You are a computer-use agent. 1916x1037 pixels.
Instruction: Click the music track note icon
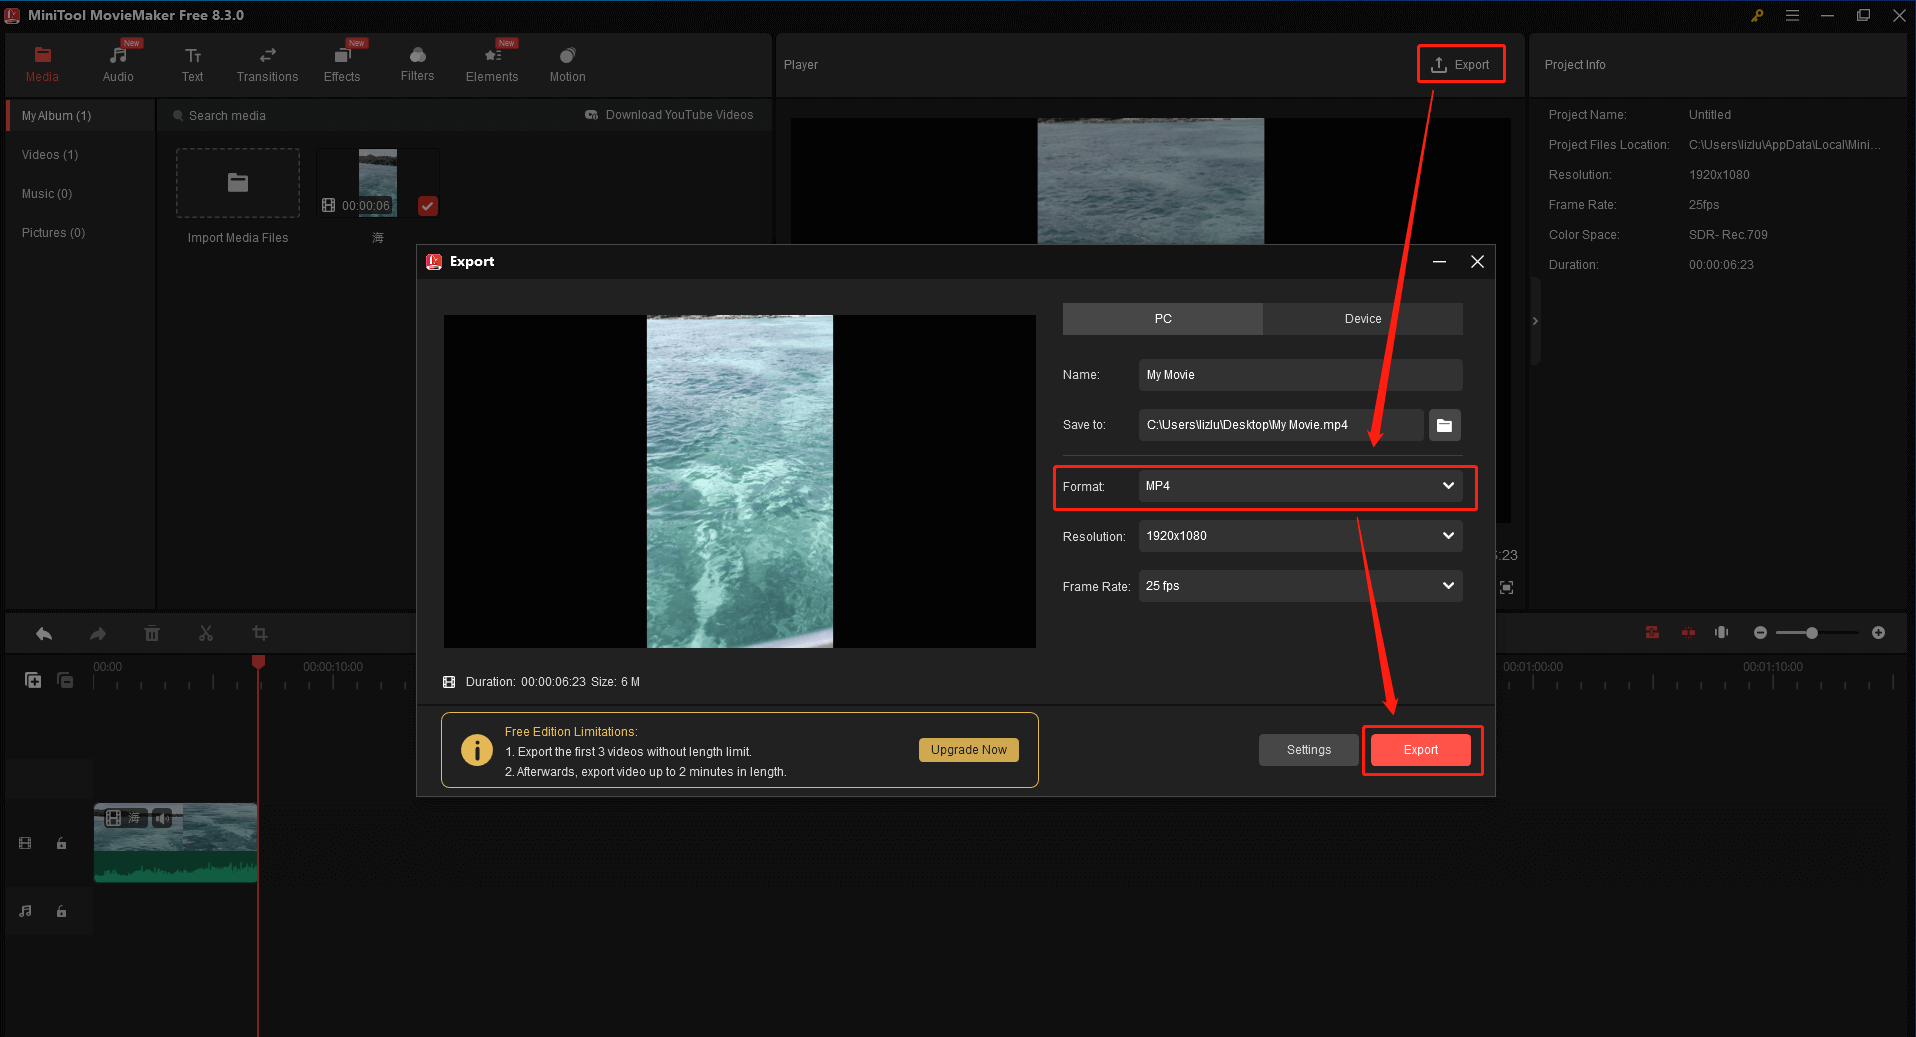point(25,912)
